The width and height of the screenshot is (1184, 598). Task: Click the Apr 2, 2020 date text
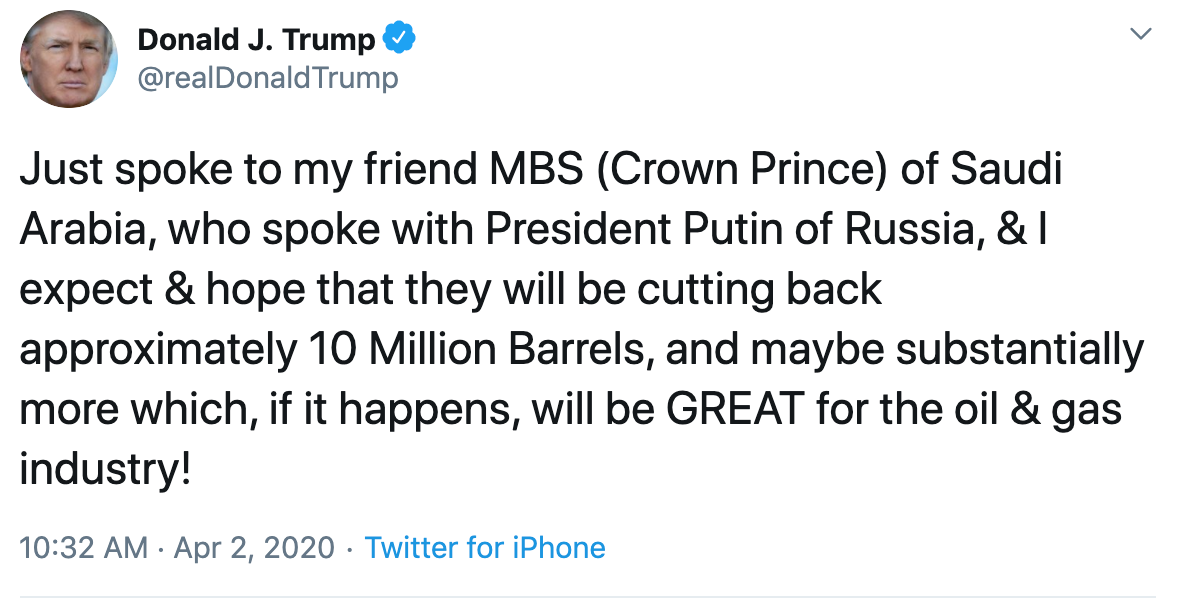coord(254,548)
